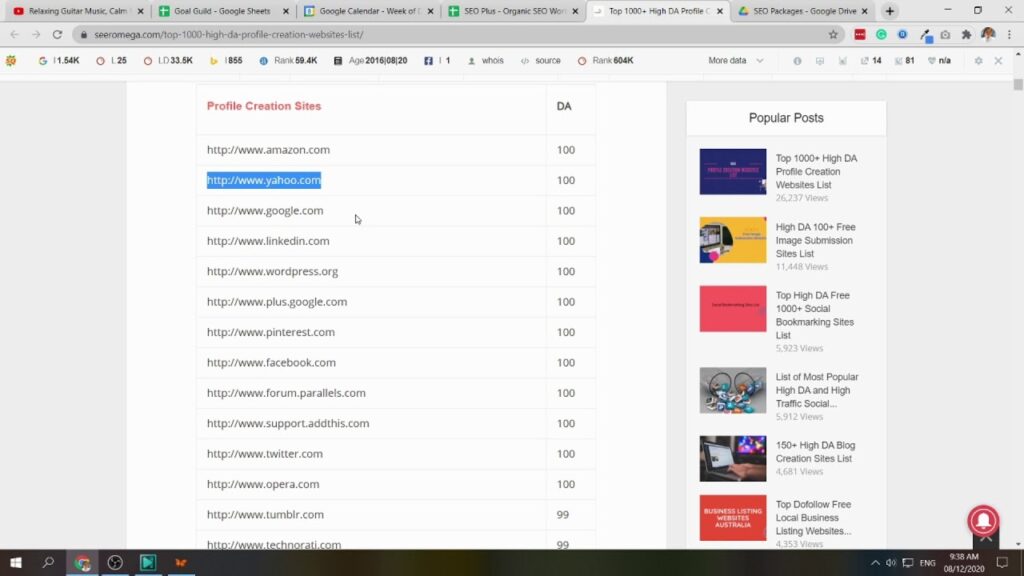Click the address bar URL field
The width and height of the screenshot is (1024, 576).
[x=457, y=35]
